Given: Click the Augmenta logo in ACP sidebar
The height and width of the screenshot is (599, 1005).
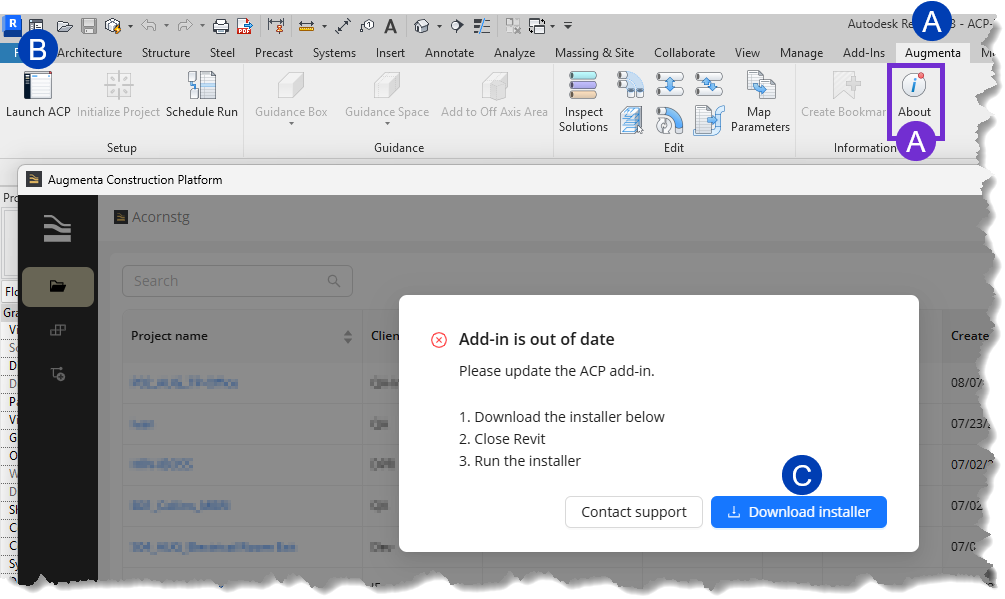Looking at the screenshot, I should [57, 229].
